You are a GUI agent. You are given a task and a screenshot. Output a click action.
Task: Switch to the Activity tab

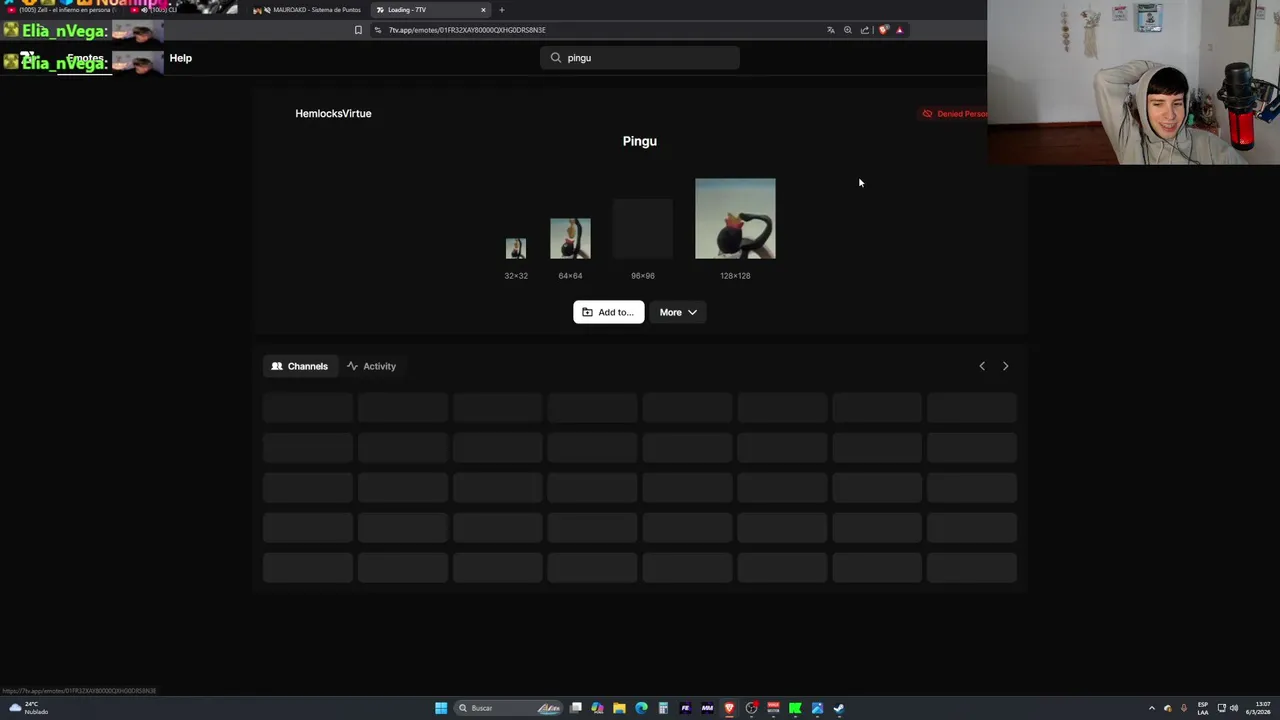click(x=372, y=366)
